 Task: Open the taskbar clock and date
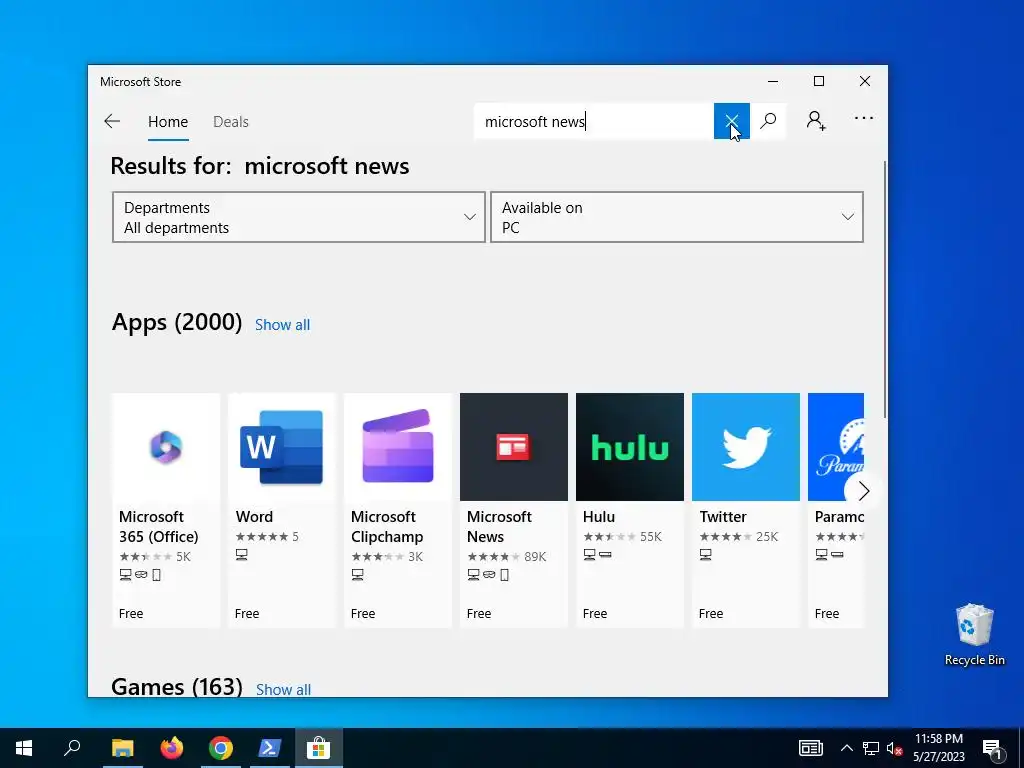938,748
